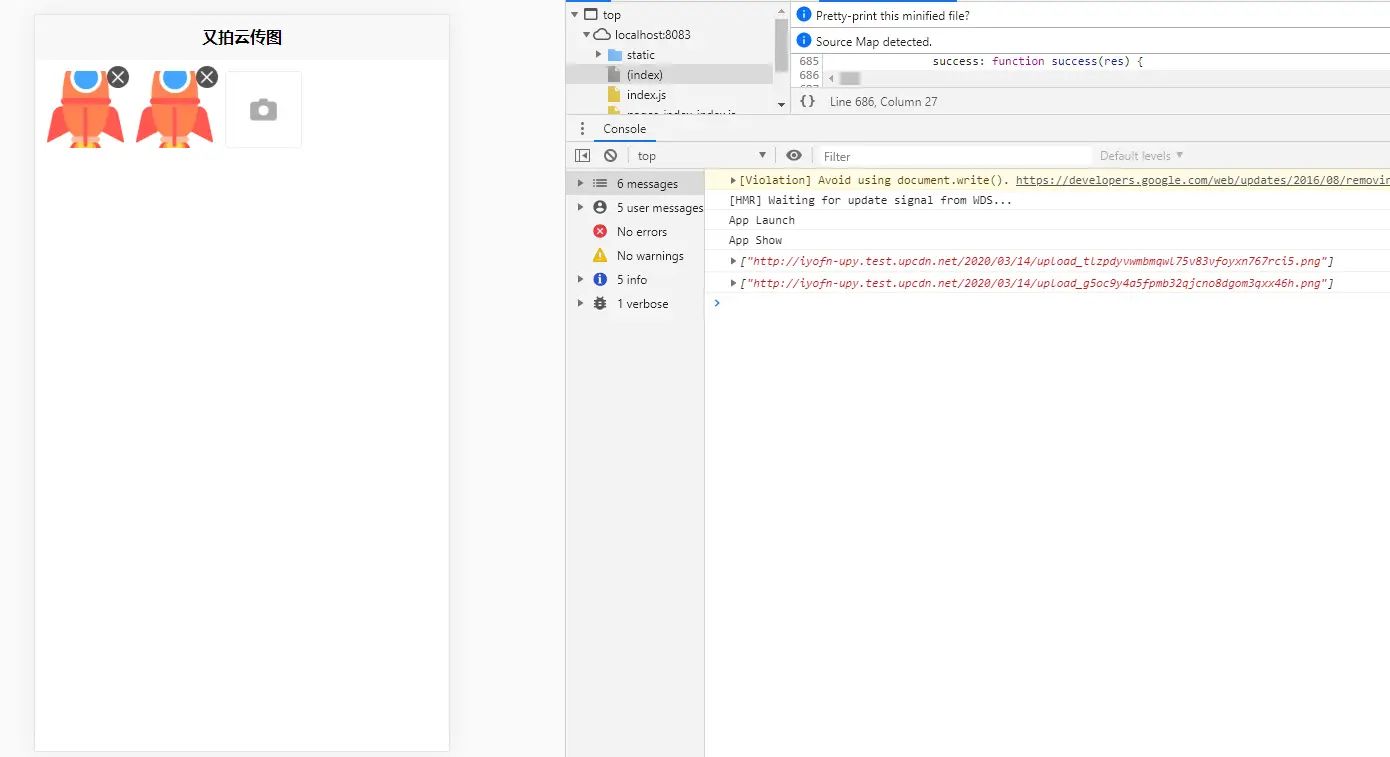Click the cloud icon beside localhost:8083
This screenshot has height=757, width=1390.
602,35
